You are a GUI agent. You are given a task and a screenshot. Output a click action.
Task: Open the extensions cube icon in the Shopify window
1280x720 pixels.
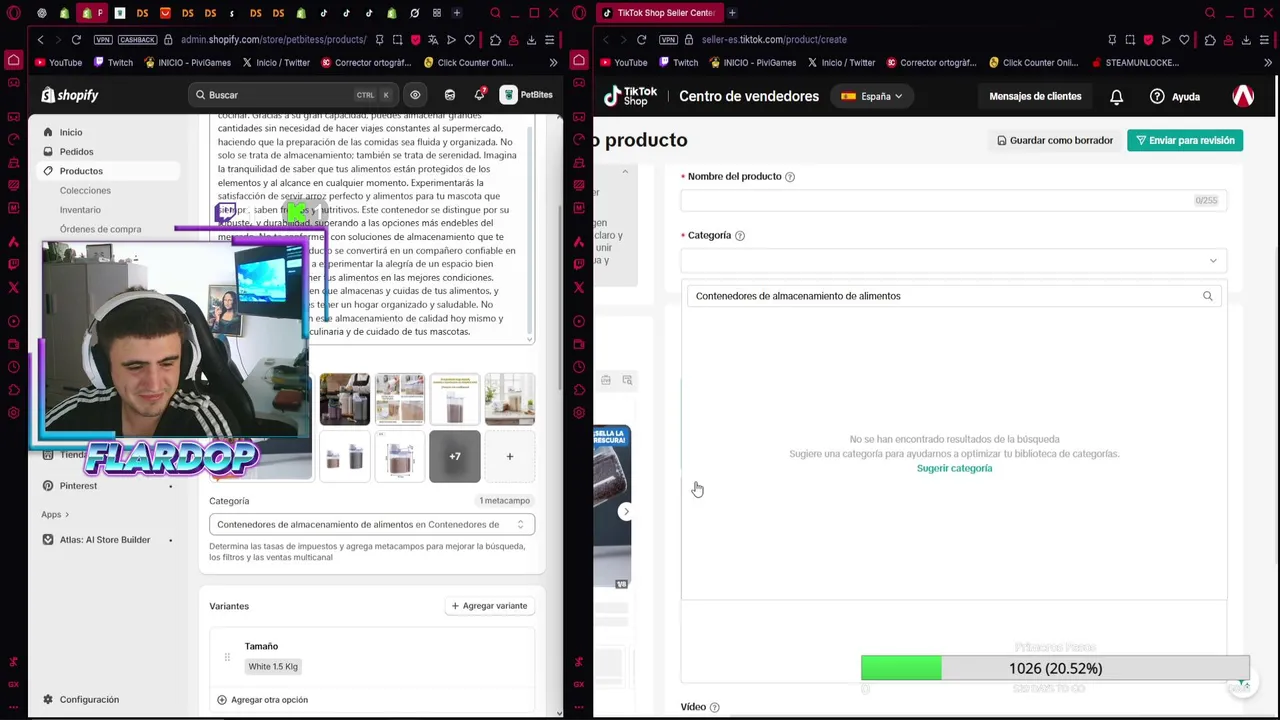click(x=495, y=40)
